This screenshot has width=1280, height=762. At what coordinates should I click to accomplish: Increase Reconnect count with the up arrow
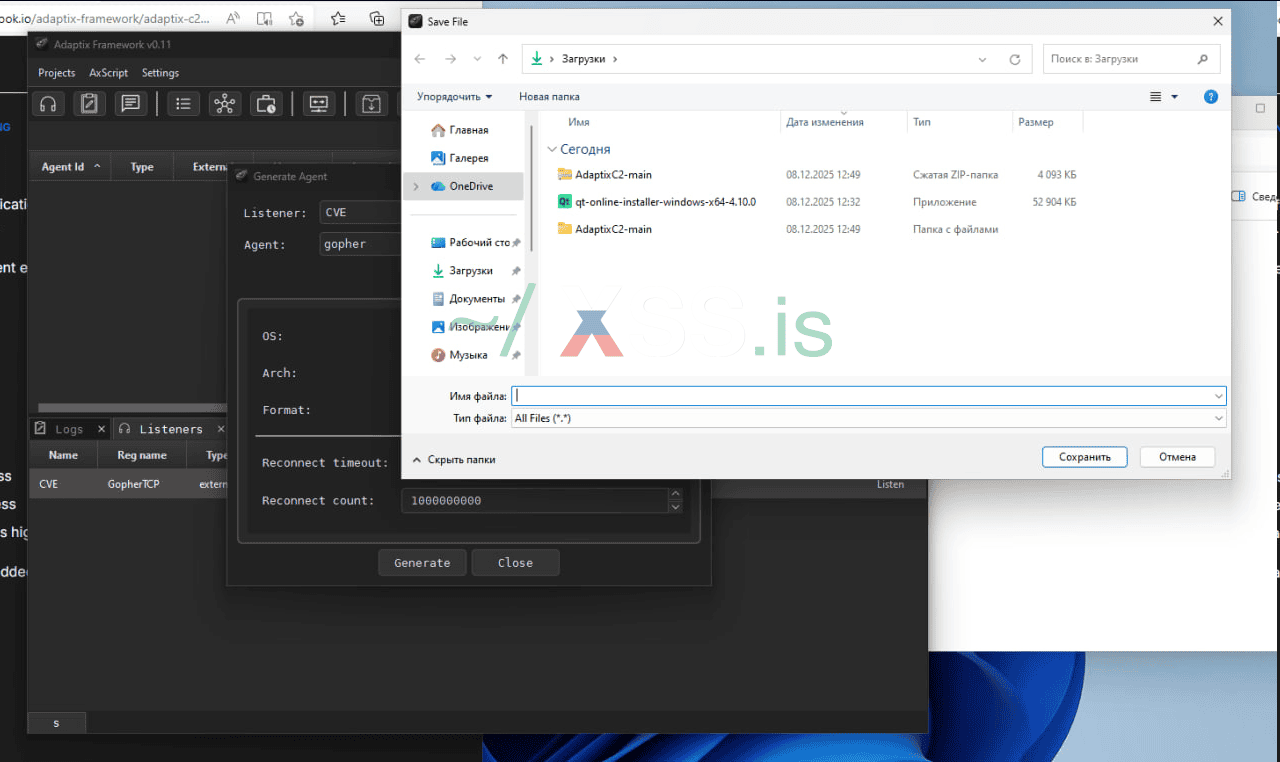click(676, 494)
